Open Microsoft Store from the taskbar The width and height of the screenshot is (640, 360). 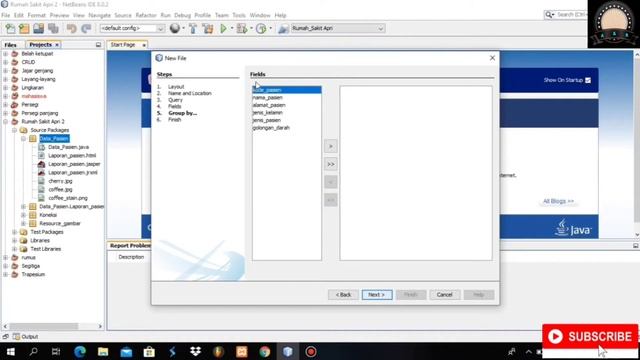click(x=149, y=351)
